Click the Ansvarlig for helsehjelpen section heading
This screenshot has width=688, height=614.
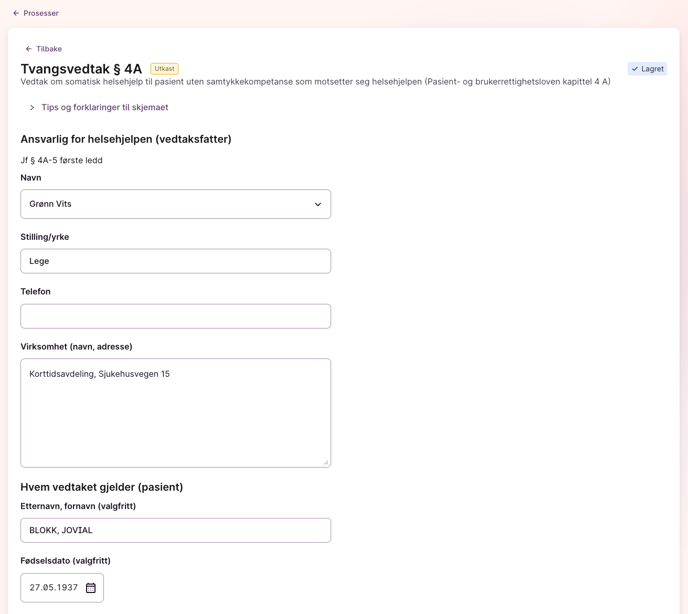[x=126, y=139]
